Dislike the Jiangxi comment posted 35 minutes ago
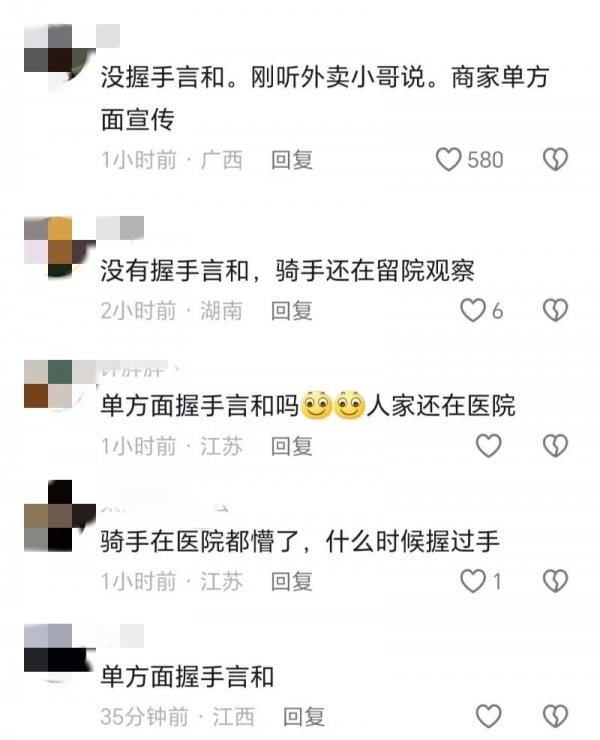This screenshot has width=600, height=740. pyautogui.click(x=555, y=716)
